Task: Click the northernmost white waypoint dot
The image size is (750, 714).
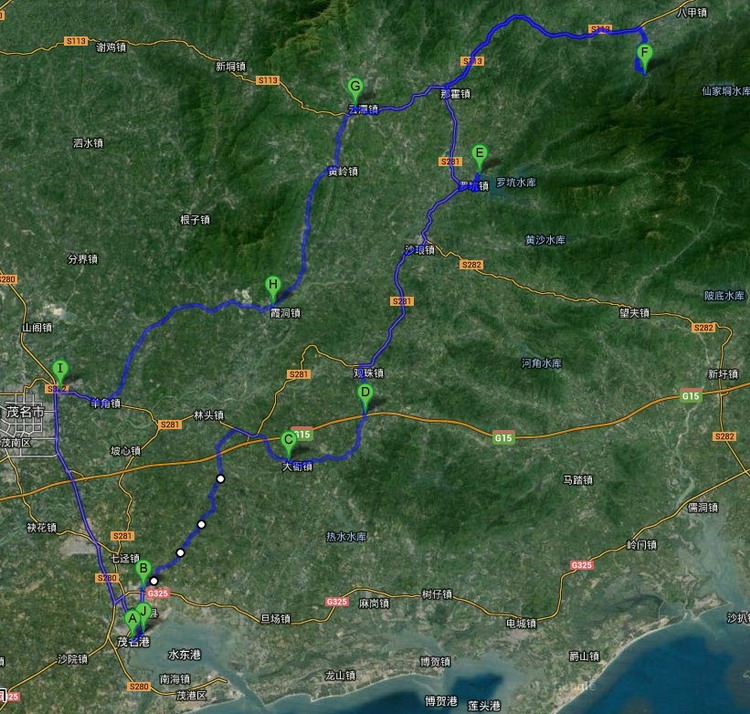Action: point(220,479)
